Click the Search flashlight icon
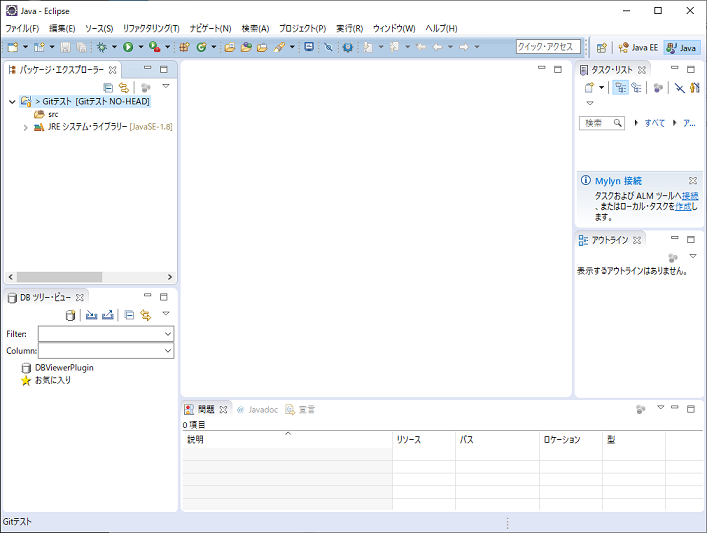The image size is (707, 533). [280, 47]
